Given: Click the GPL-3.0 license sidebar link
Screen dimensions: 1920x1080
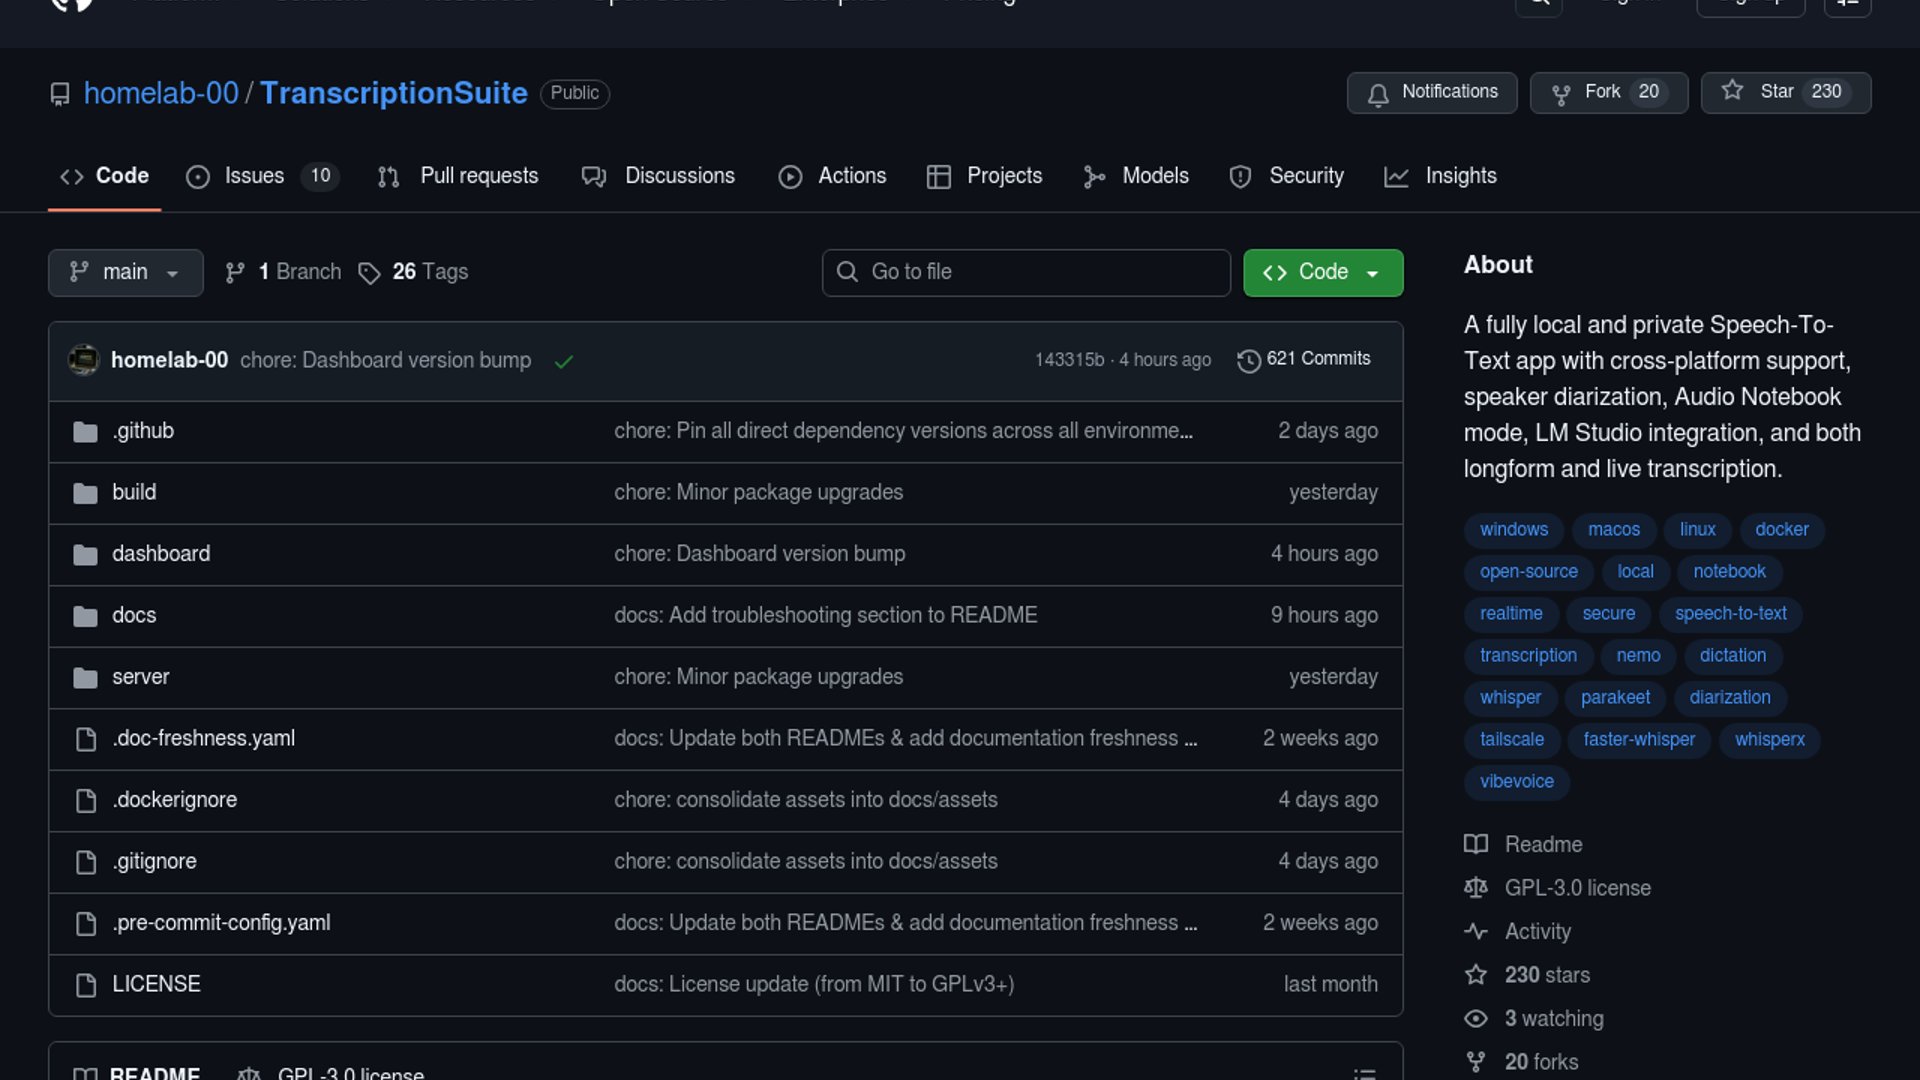Looking at the screenshot, I should click(x=1577, y=888).
